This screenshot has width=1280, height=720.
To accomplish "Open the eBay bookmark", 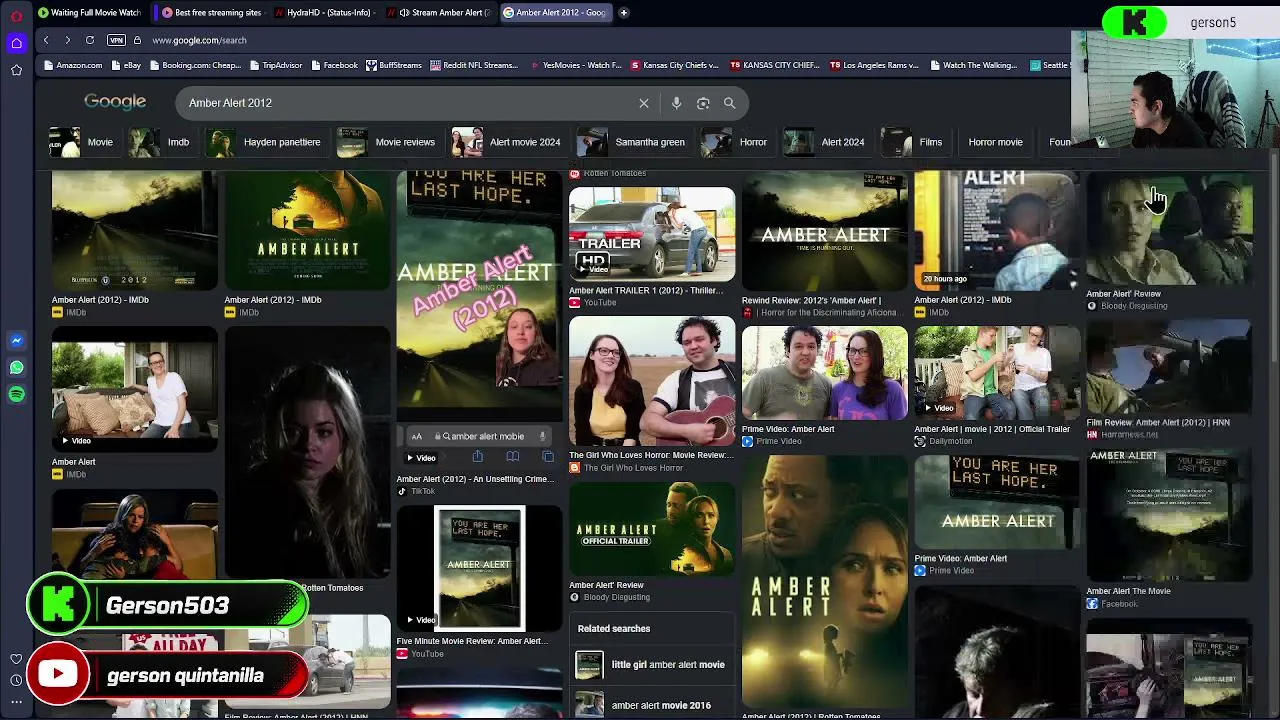I will [125, 66].
